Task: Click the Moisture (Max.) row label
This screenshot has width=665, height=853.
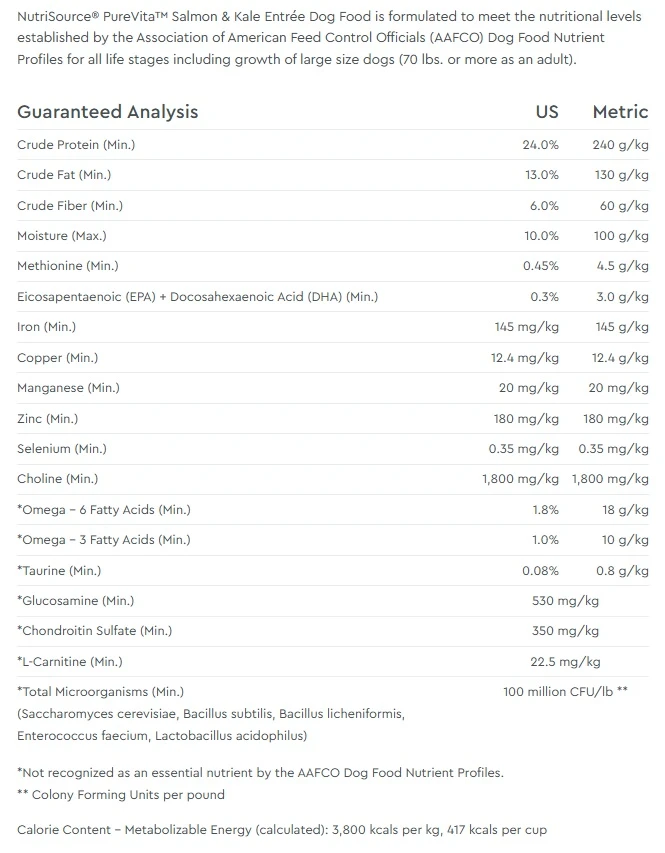Action: coord(62,236)
